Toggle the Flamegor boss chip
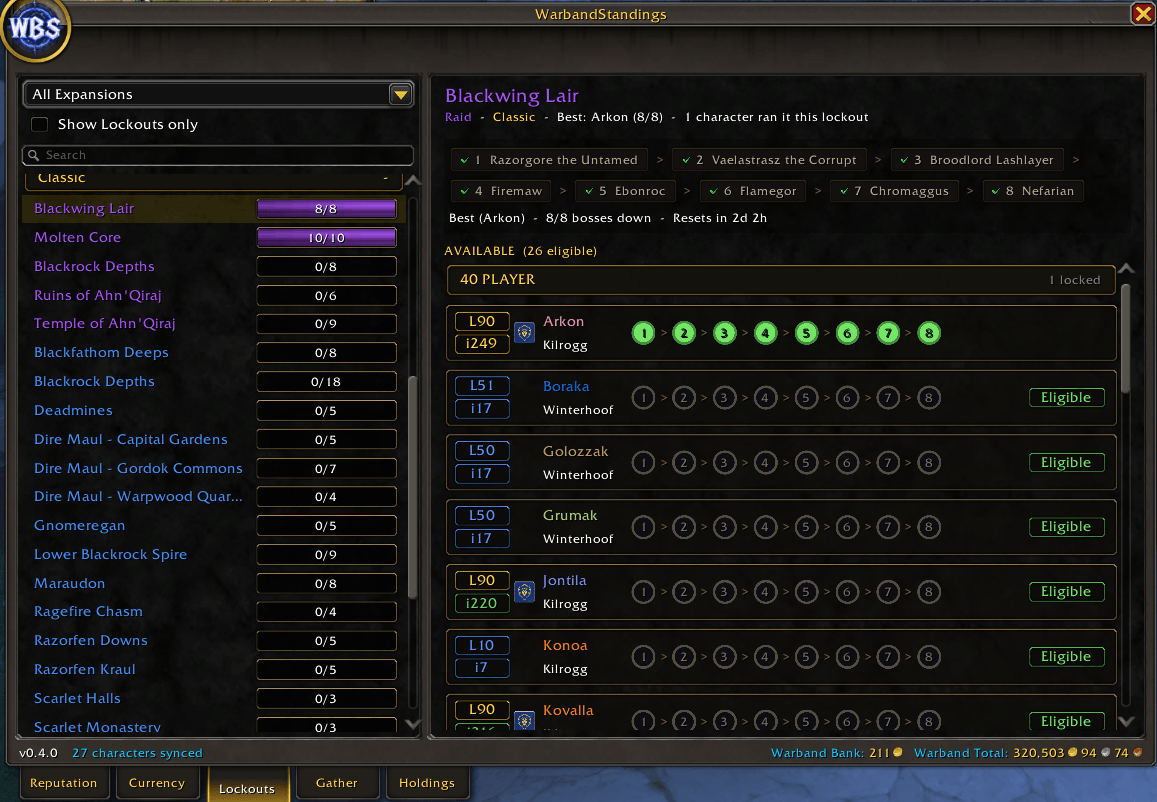The image size is (1157, 802). (x=753, y=191)
